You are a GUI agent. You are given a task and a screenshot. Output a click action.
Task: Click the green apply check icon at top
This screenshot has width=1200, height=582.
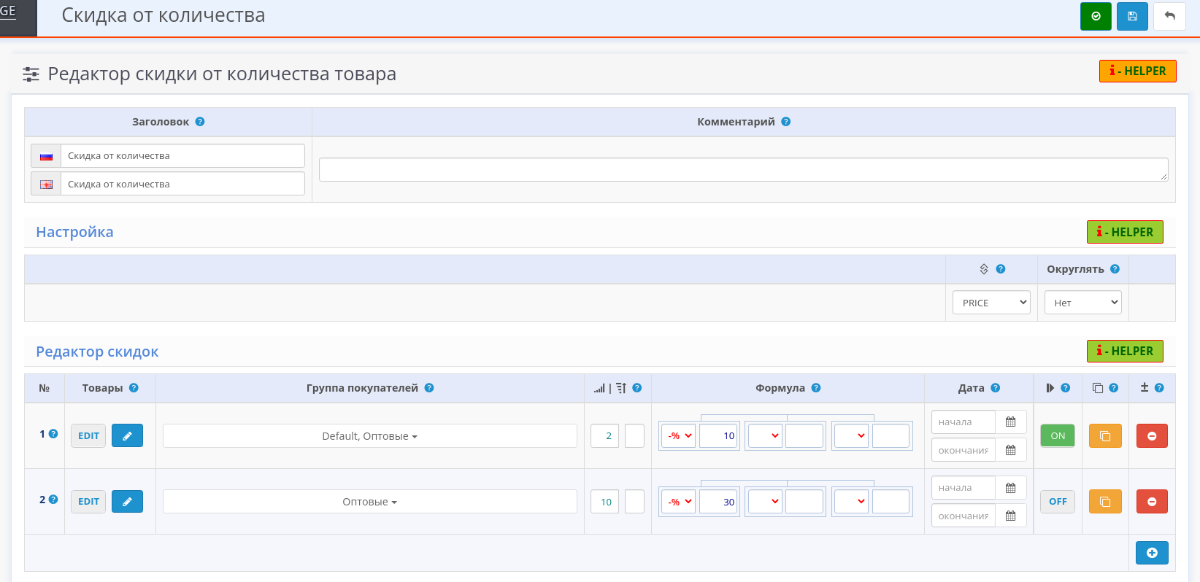point(1096,17)
